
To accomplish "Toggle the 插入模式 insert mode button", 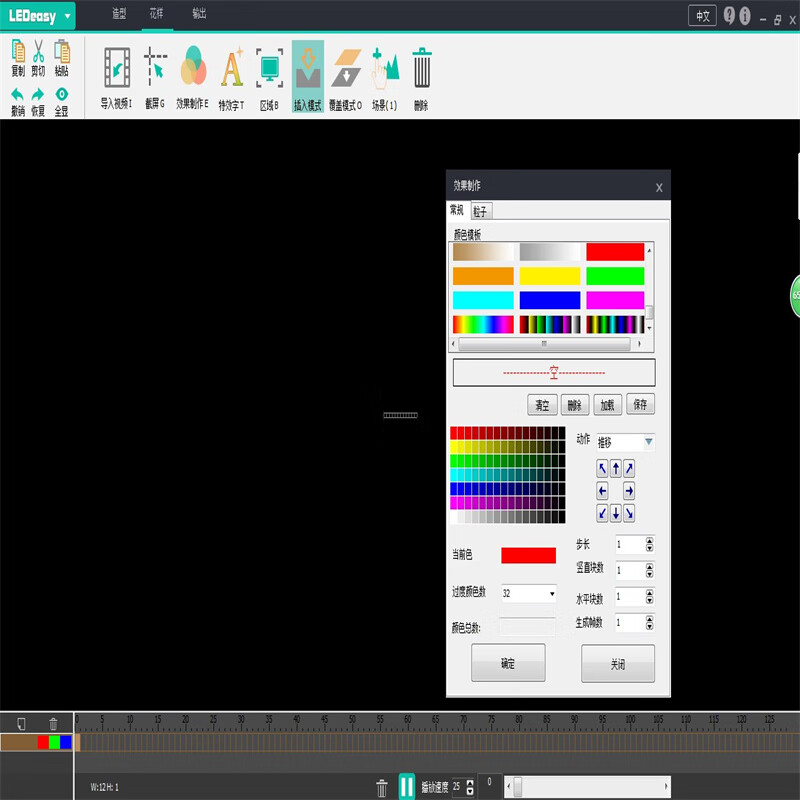I will (308, 67).
